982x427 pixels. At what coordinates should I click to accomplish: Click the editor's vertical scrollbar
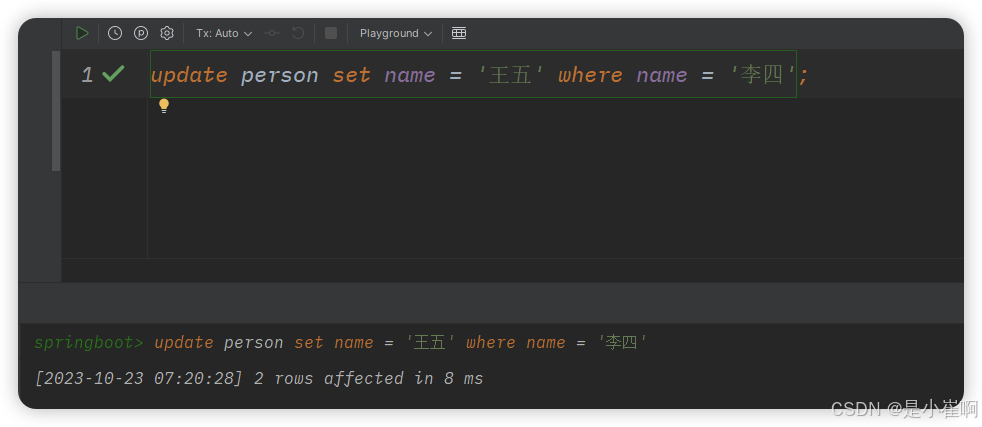point(56,111)
